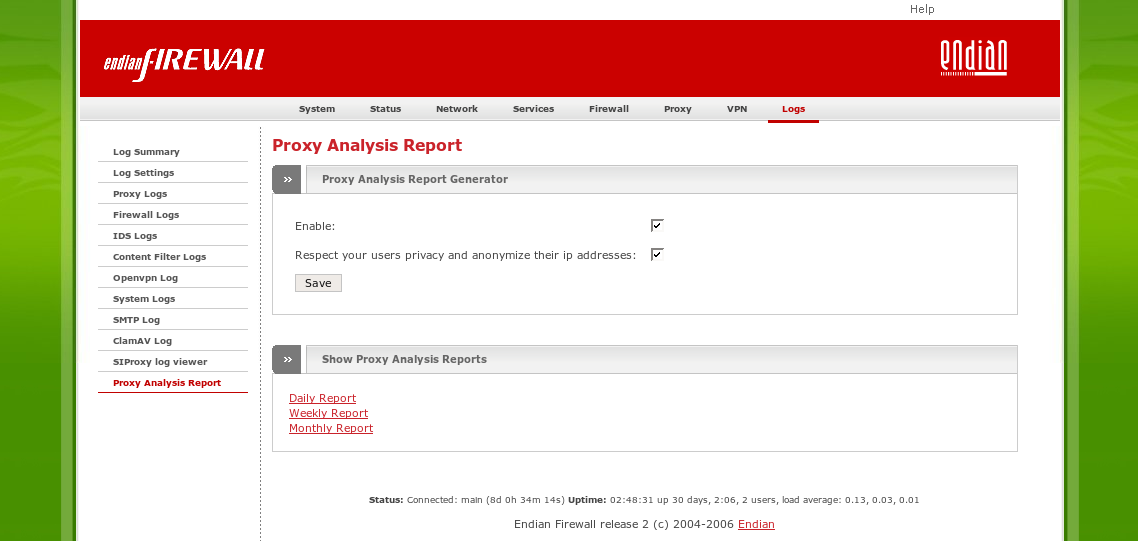
Task: Click the Endian Firewall release 2 footer text
Action: 624,524
